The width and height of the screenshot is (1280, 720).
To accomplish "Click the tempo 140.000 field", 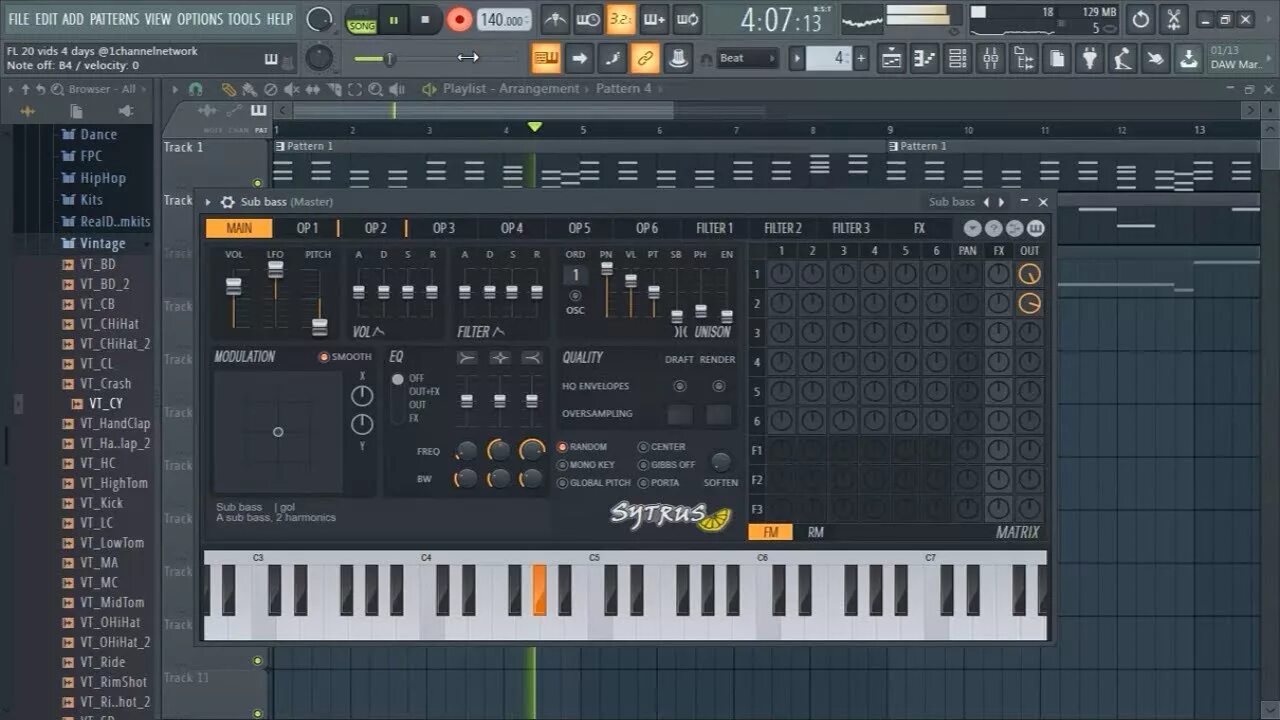I will point(504,19).
